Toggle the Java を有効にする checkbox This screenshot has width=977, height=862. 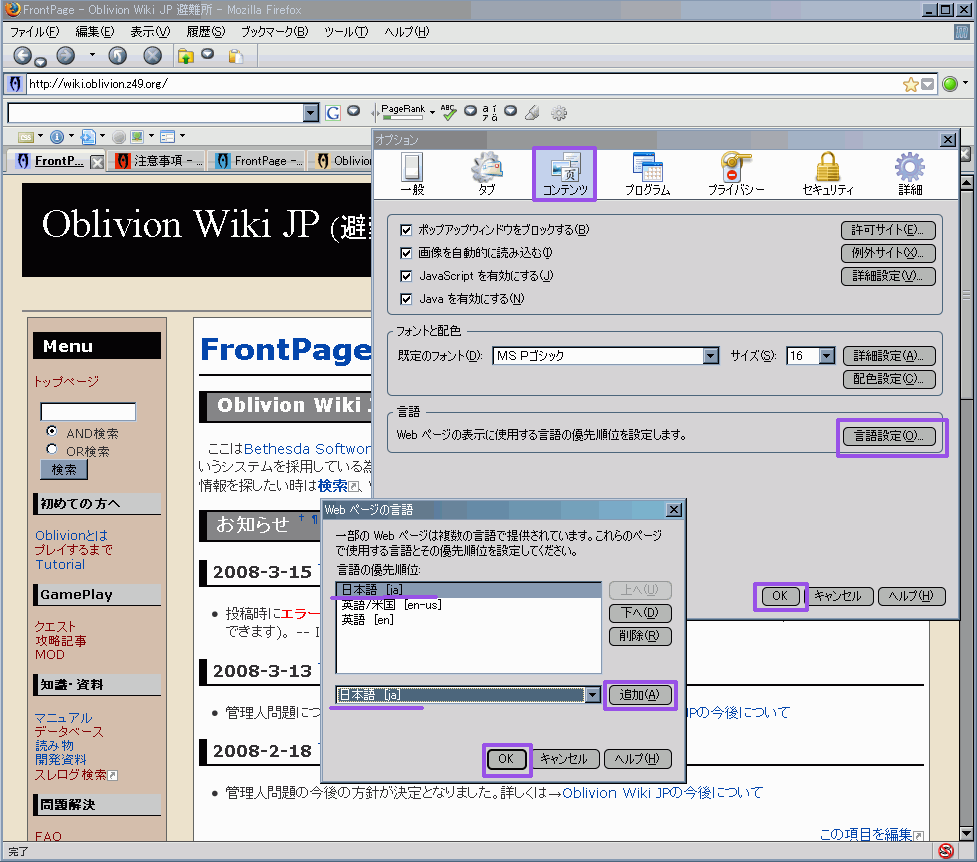pyautogui.click(x=406, y=299)
